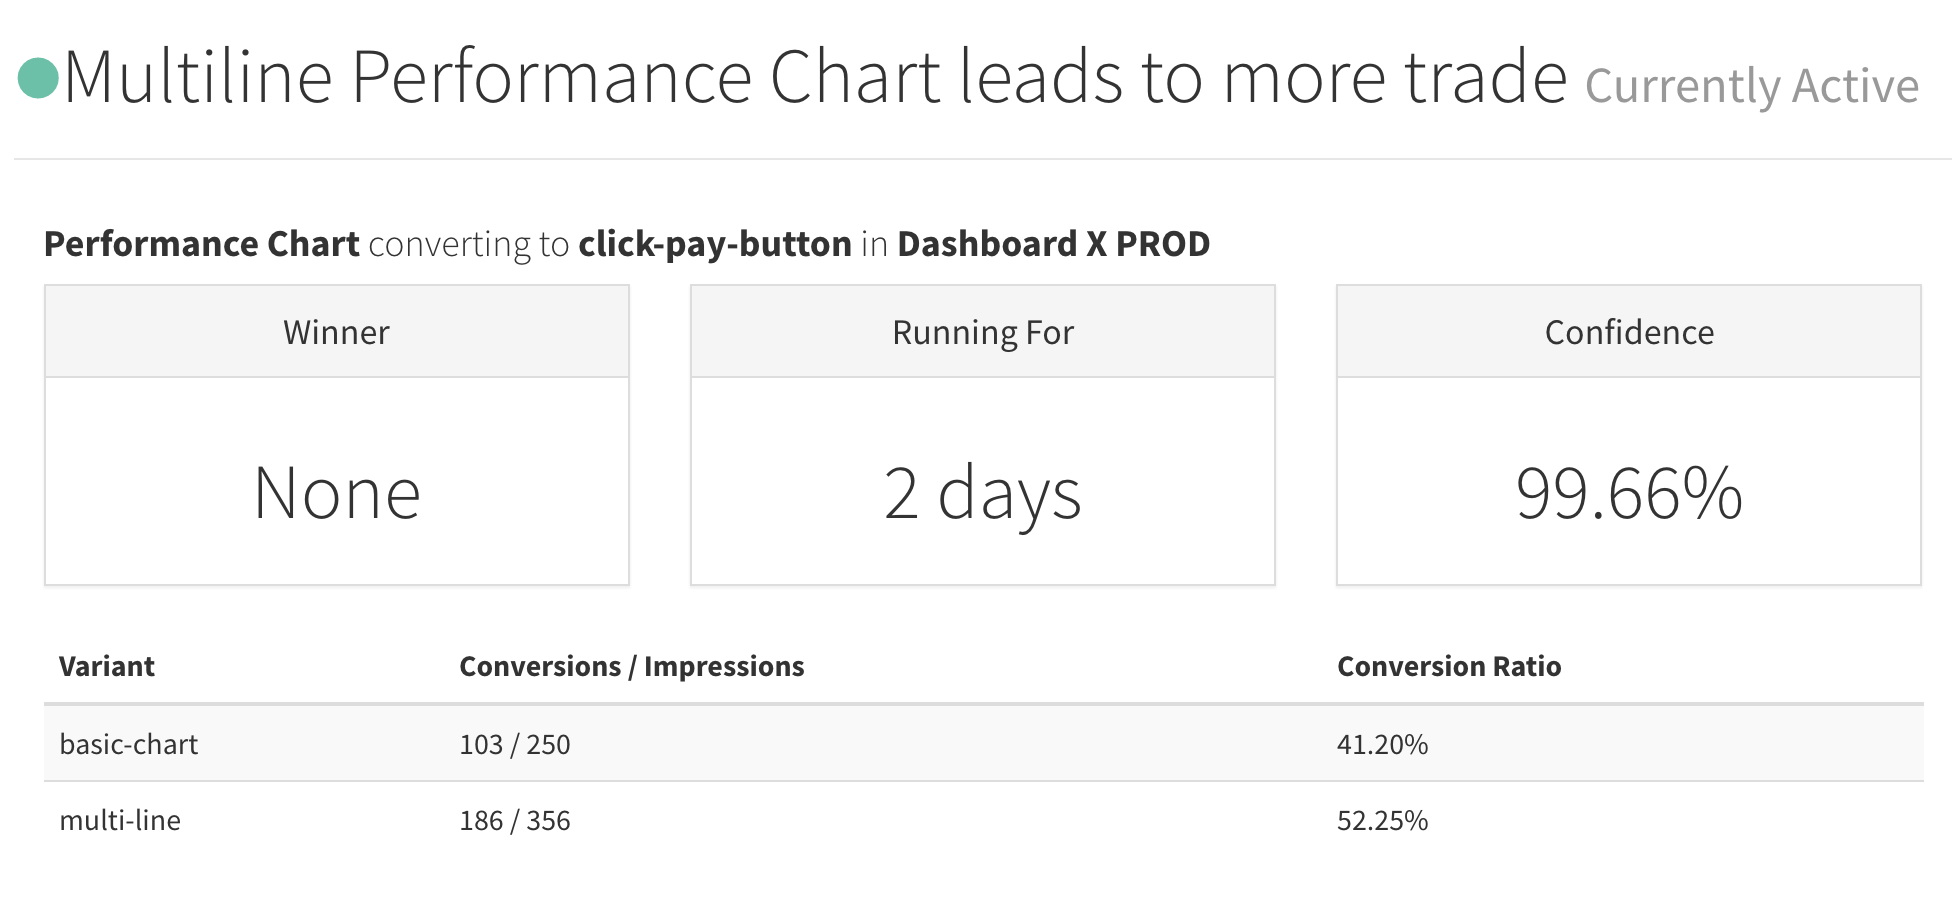
Task: Click the '103 / 250' conversions cell
Action: coord(515,744)
